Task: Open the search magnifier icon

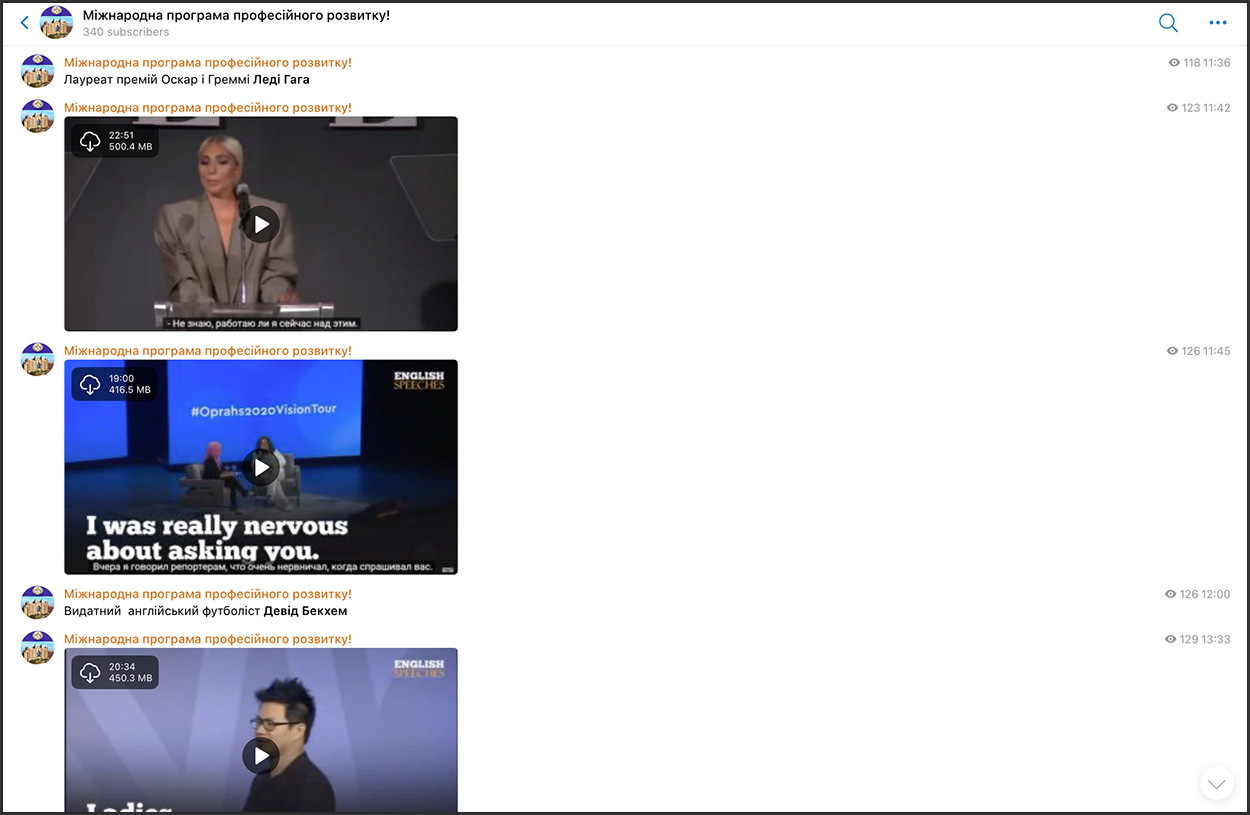Action: click(1168, 23)
